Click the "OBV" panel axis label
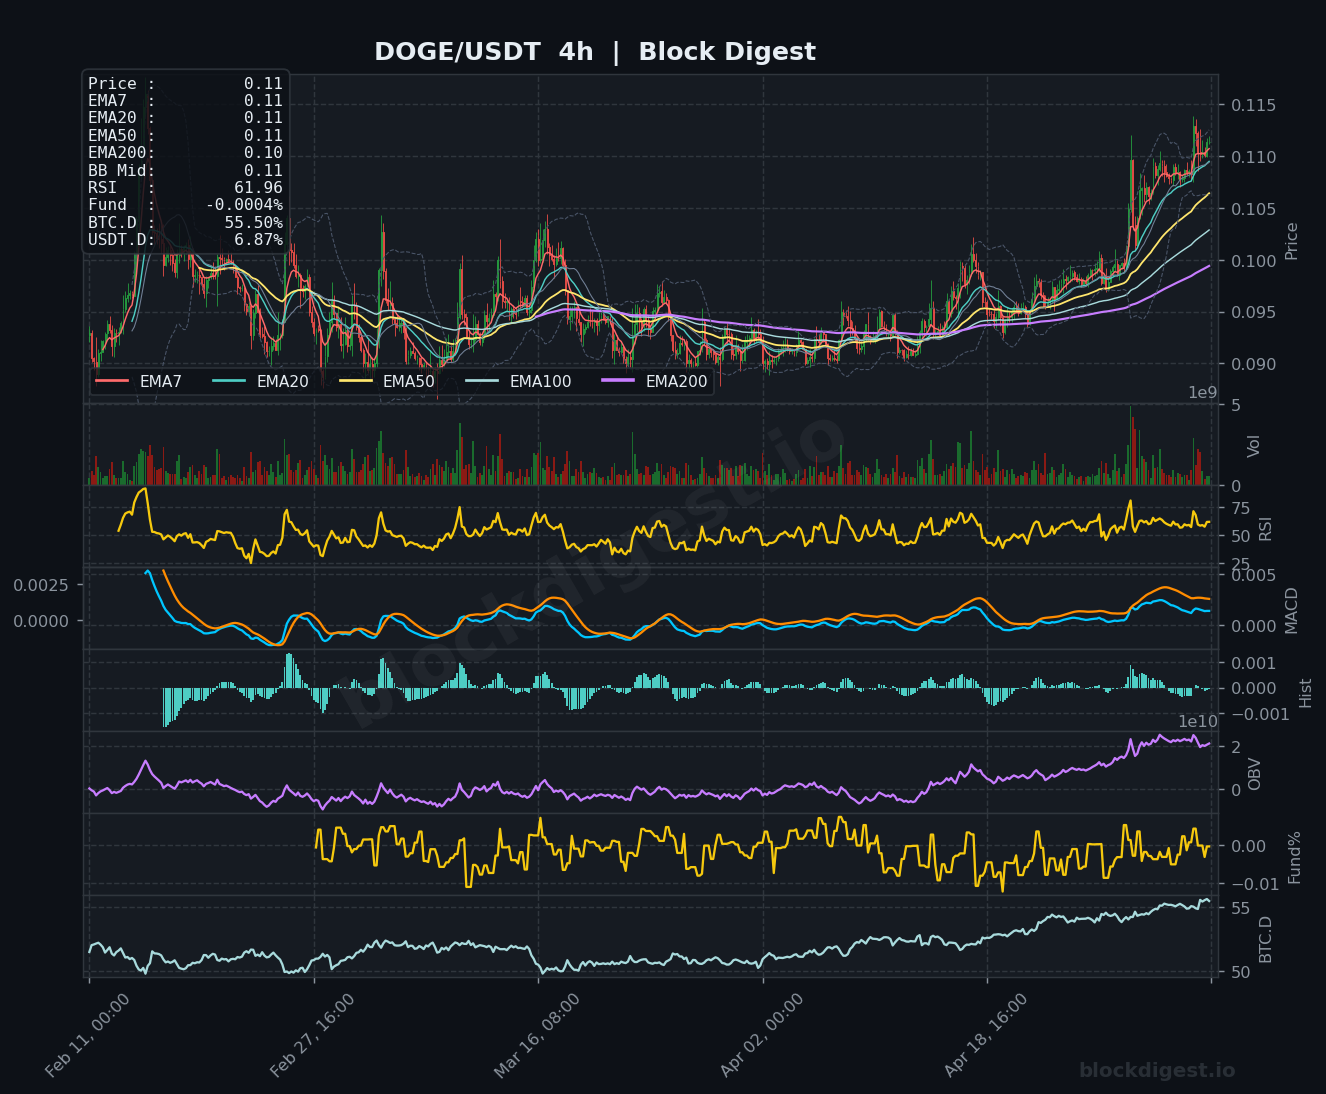The image size is (1326, 1094). coord(1254,774)
